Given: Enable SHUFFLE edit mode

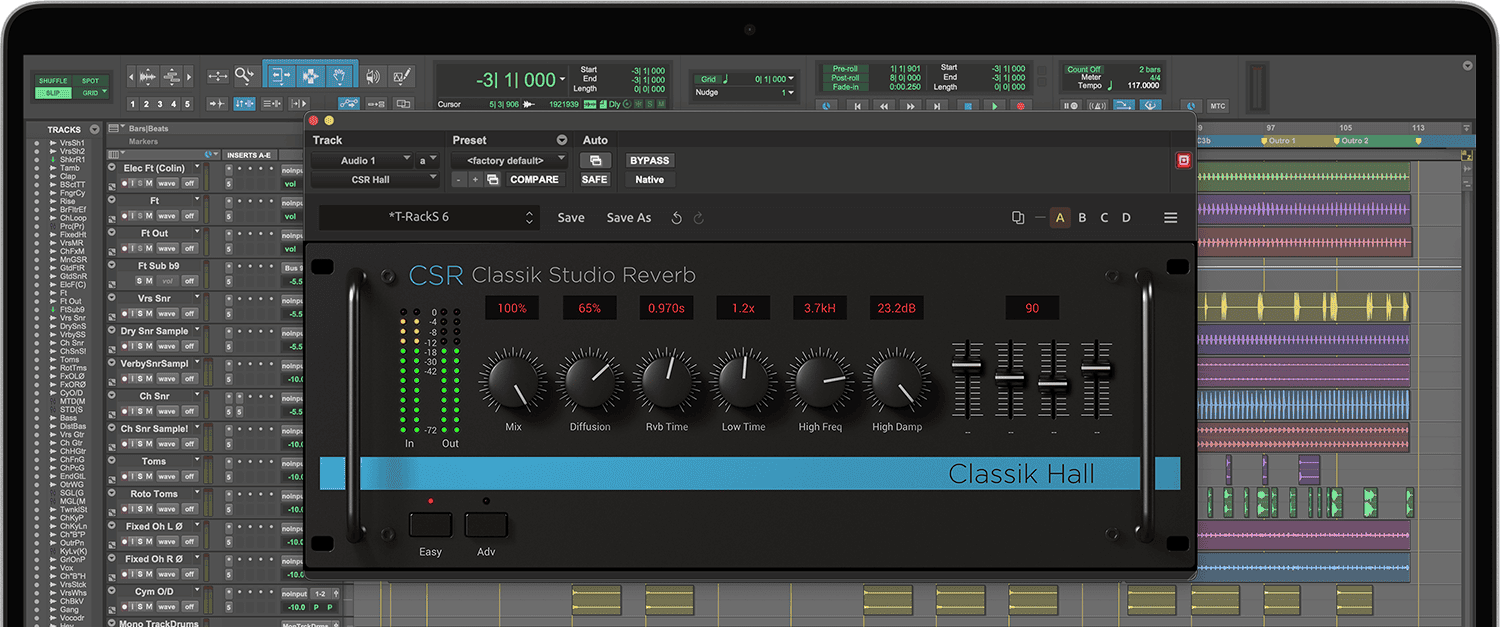Looking at the screenshot, I should click(51, 81).
